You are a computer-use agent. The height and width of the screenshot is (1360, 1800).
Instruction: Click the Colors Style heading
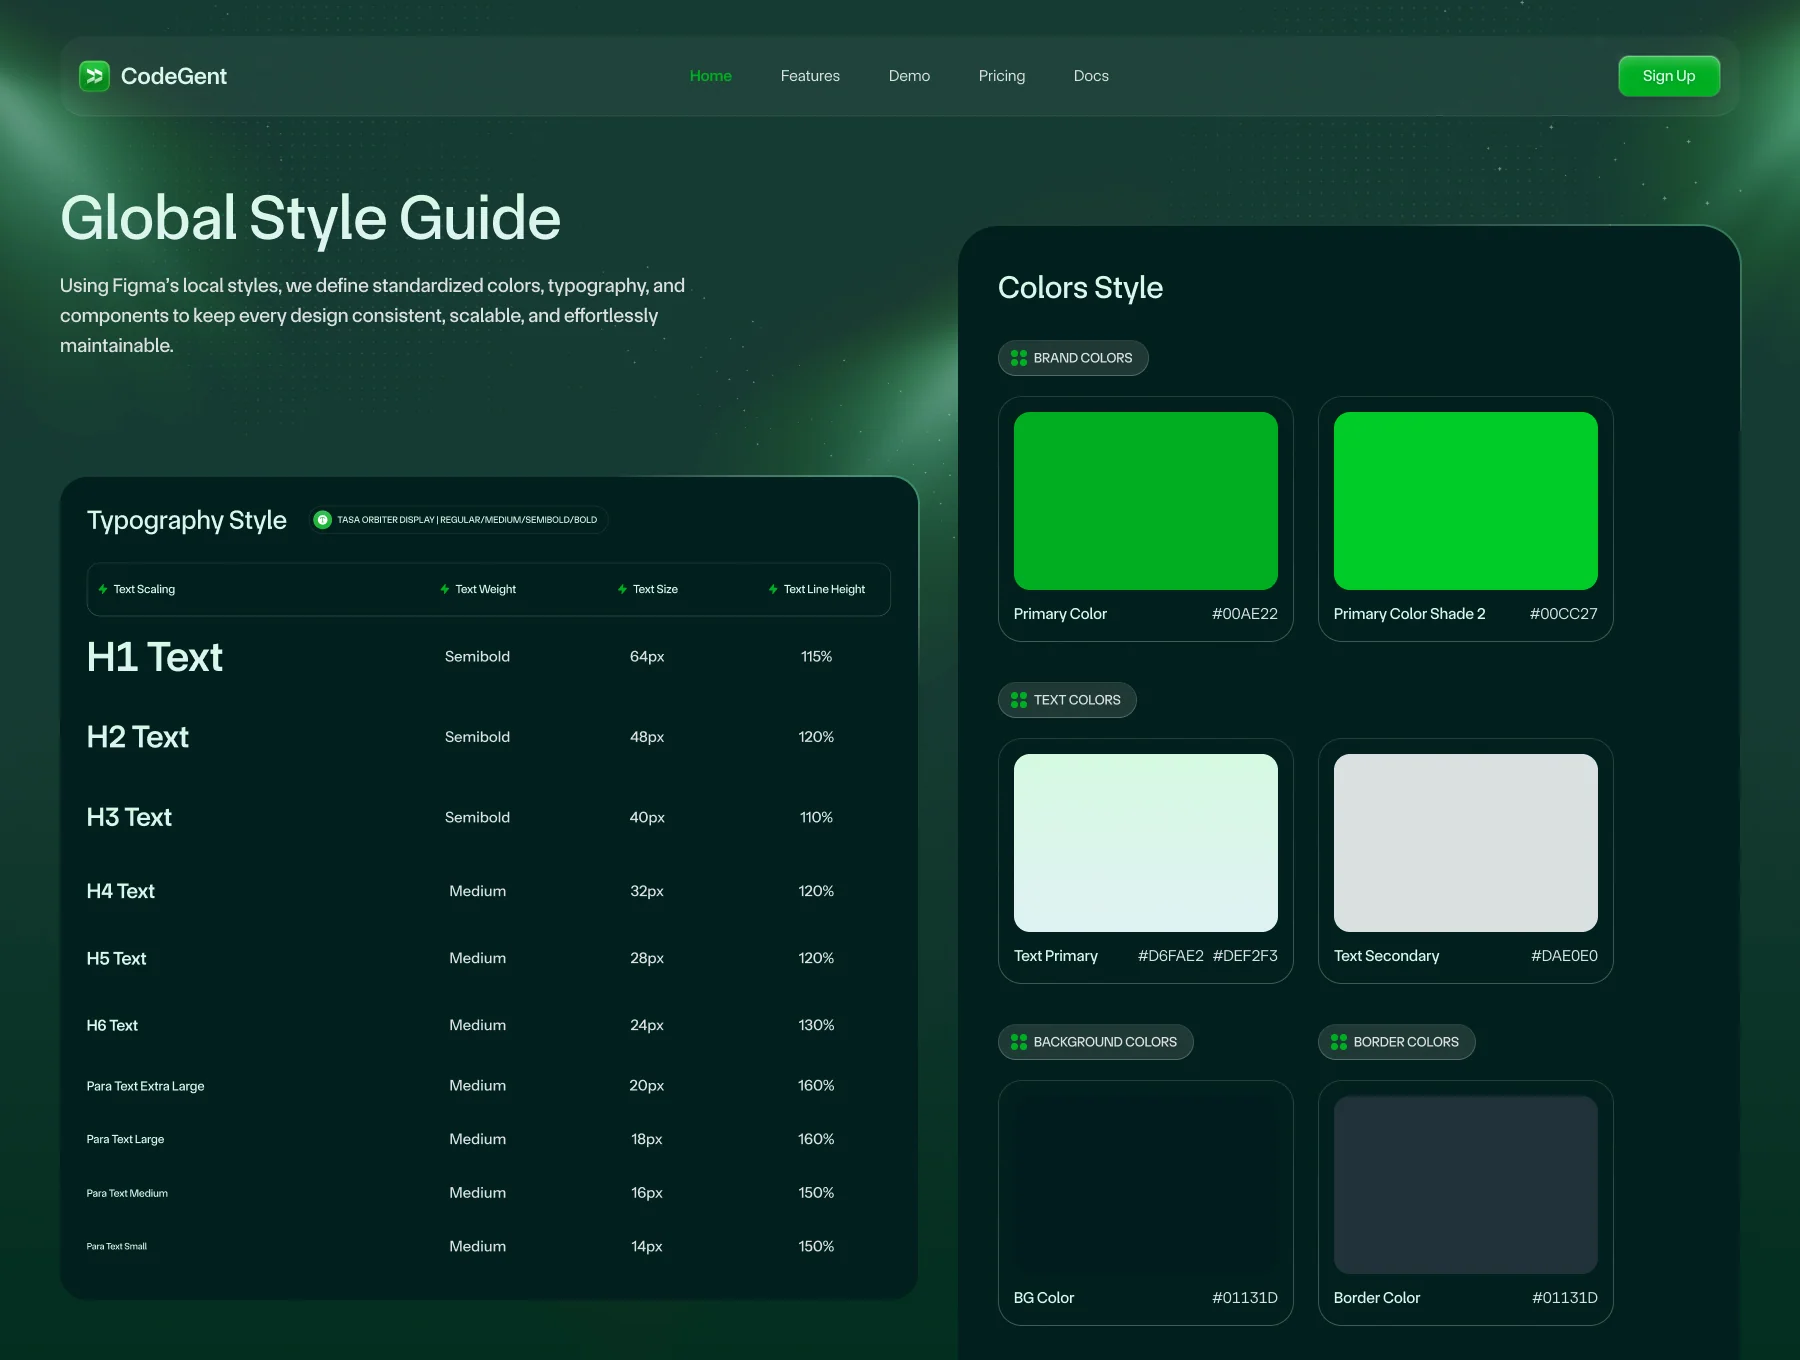1080,288
